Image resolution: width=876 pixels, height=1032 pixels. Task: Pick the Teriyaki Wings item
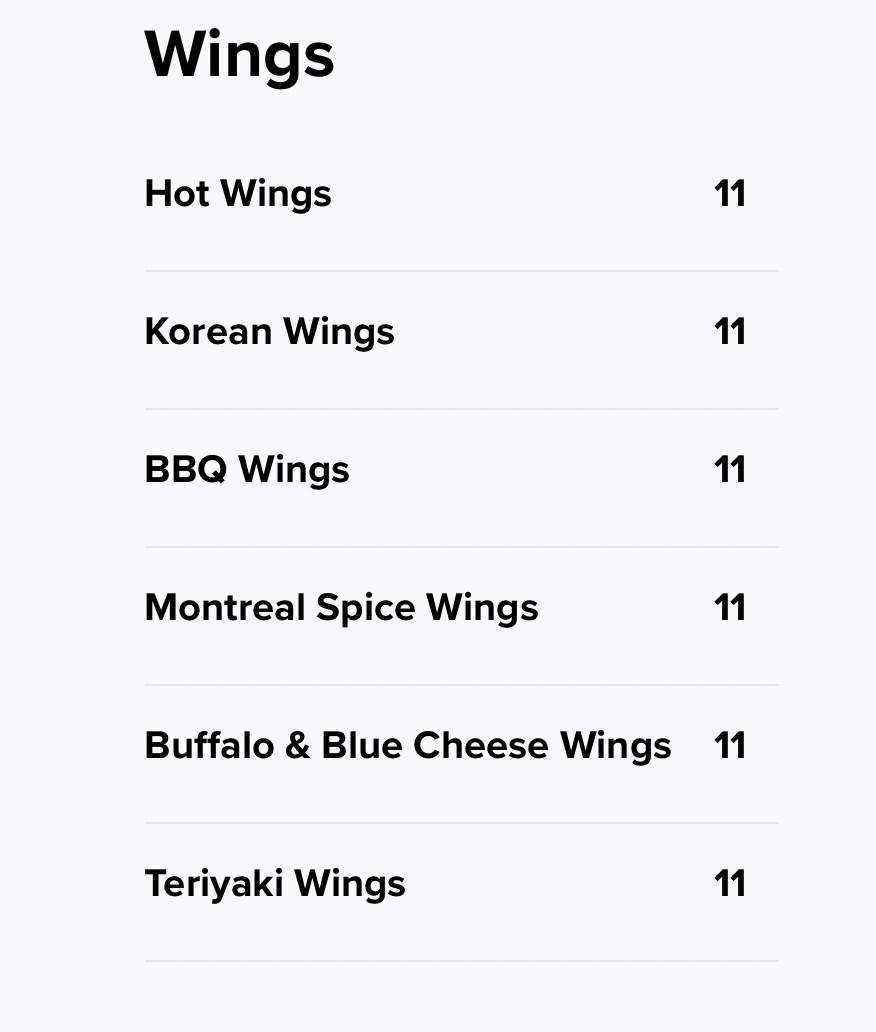(x=275, y=883)
